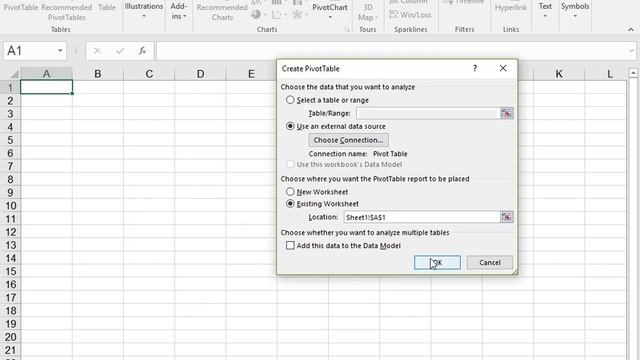Screen dimensions: 640x360
Task: Click OK in the Create PivotTable dialog
Action: point(437,262)
